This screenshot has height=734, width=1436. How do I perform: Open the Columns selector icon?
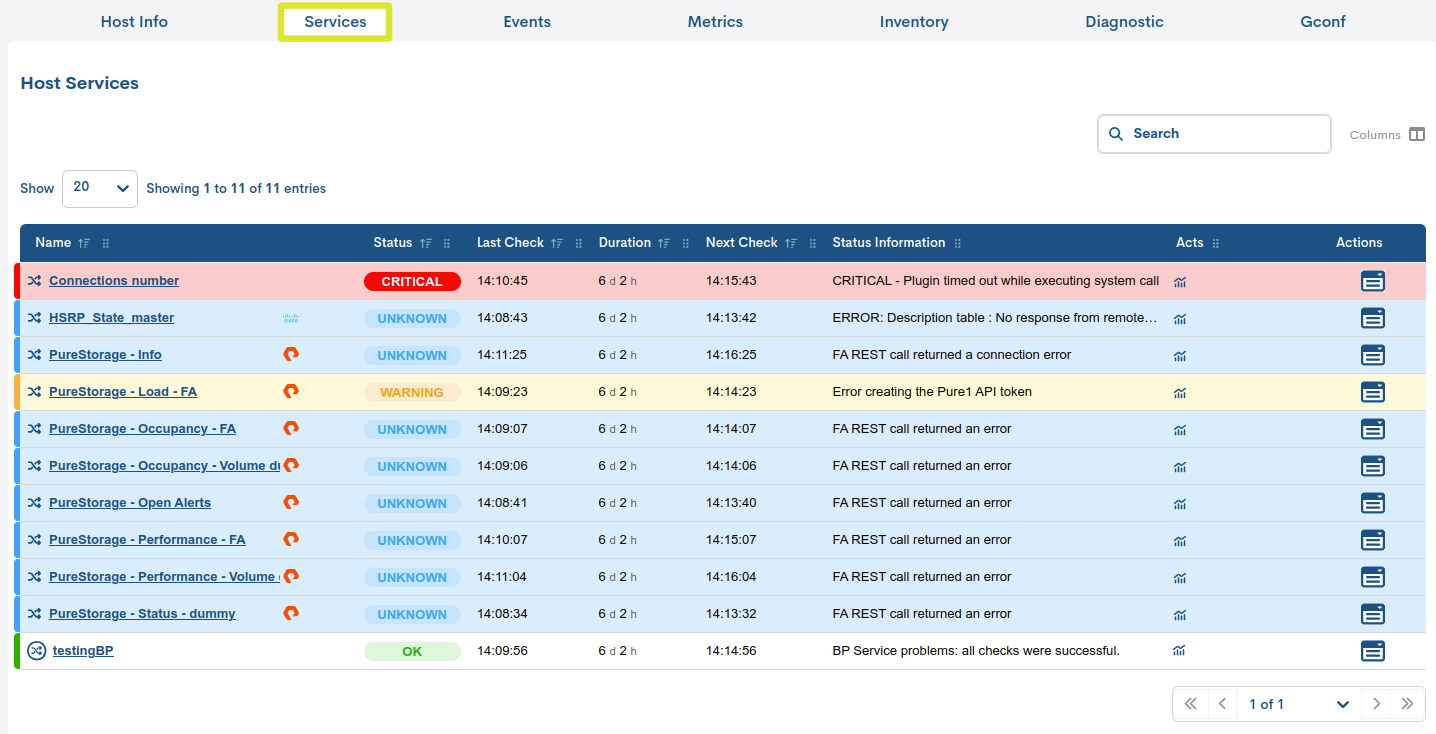(1417, 133)
